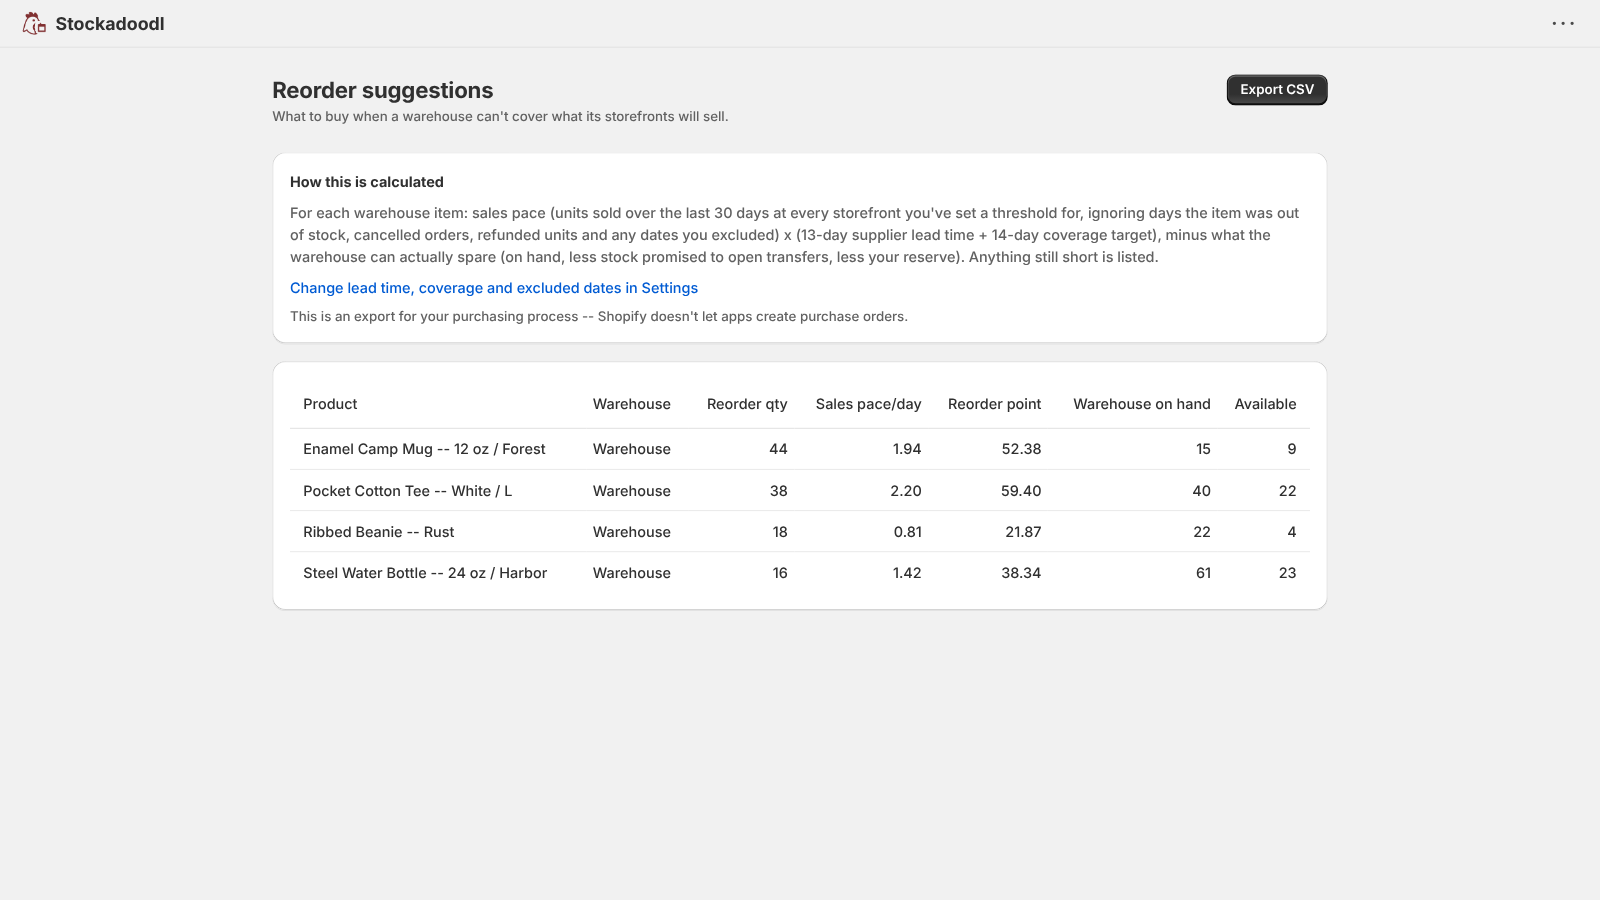Click the Reorder point column header

[994, 404]
